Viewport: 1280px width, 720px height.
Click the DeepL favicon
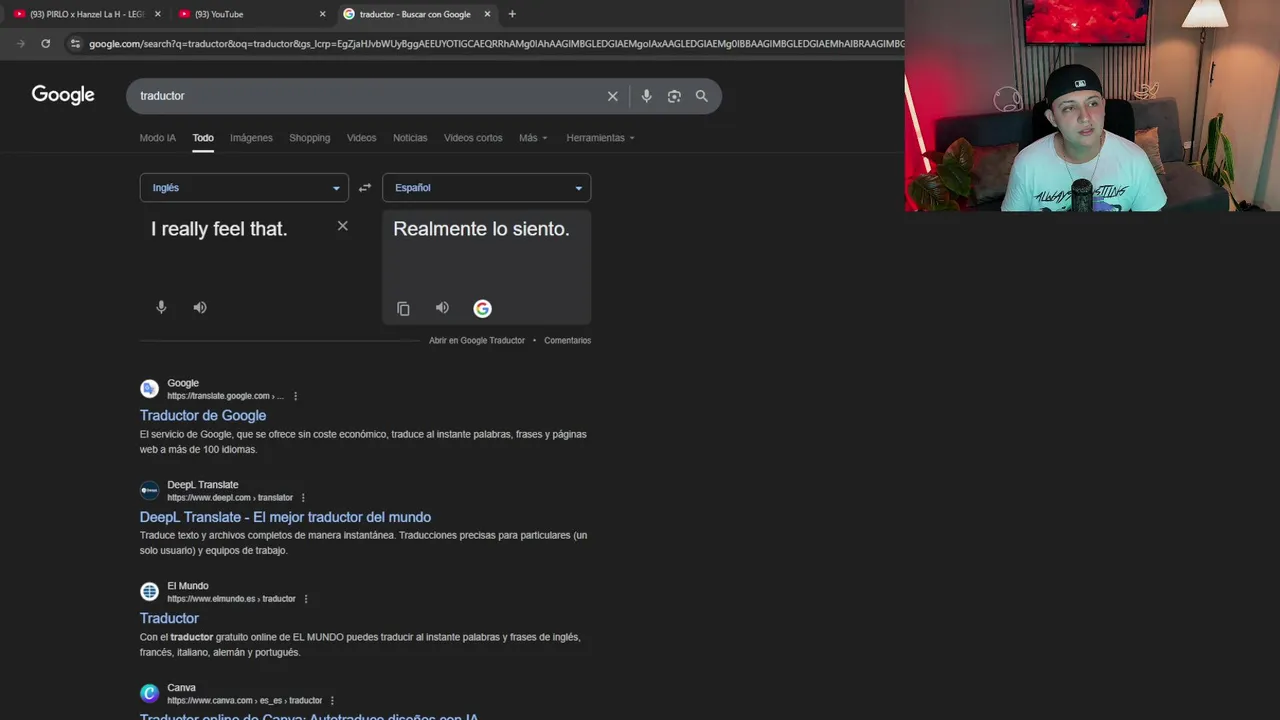[149, 490]
